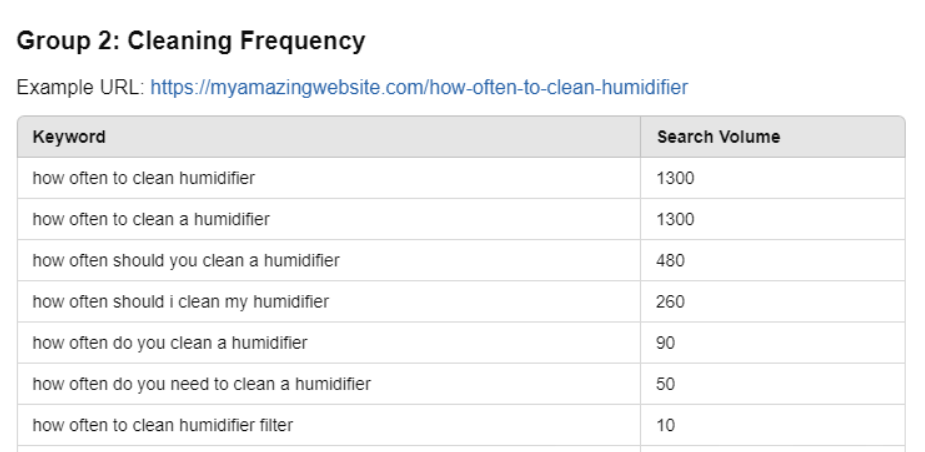The height and width of the screenshot is (452, 925).
Task: Click the 50 search volume cell
Action: tap(666, 383)
